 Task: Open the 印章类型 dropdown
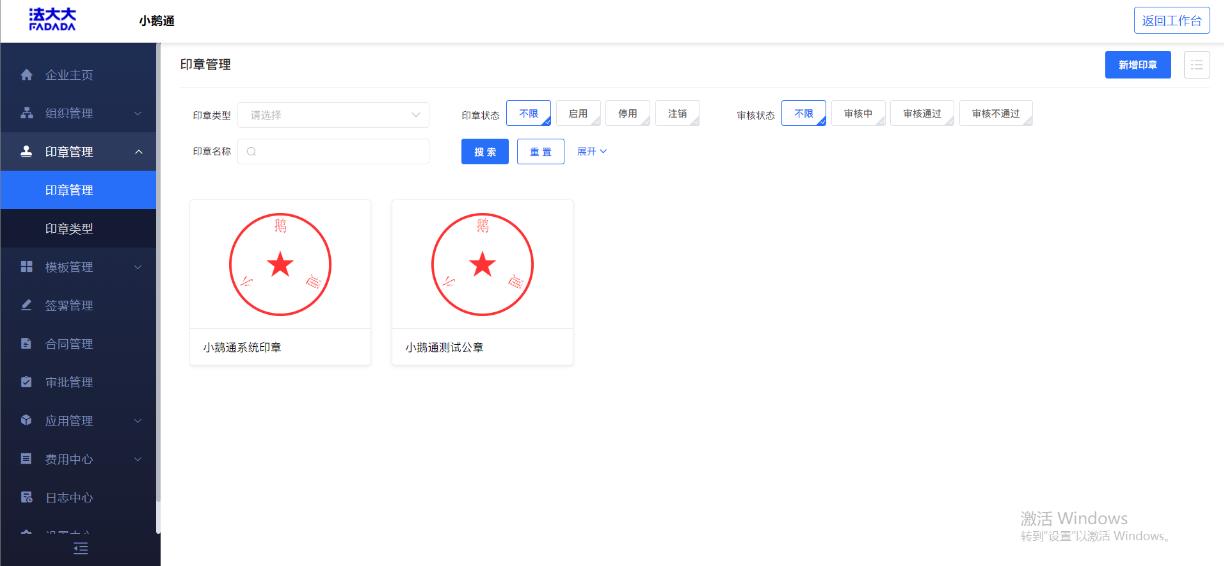coord(333,115)
